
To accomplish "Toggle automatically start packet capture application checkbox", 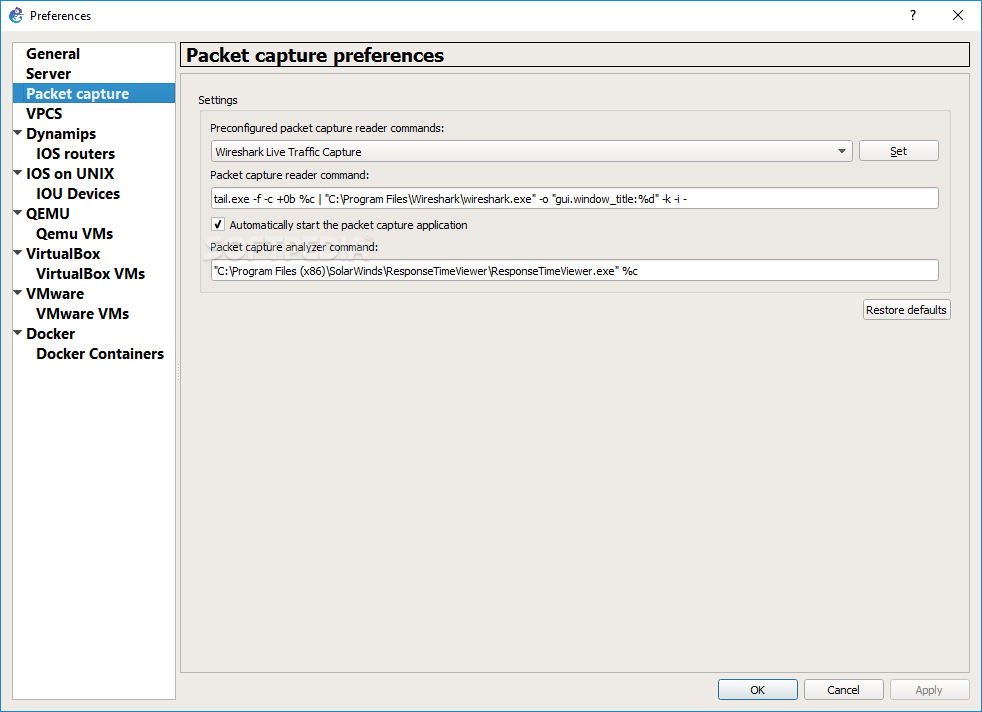I will [x=218, y=224].
